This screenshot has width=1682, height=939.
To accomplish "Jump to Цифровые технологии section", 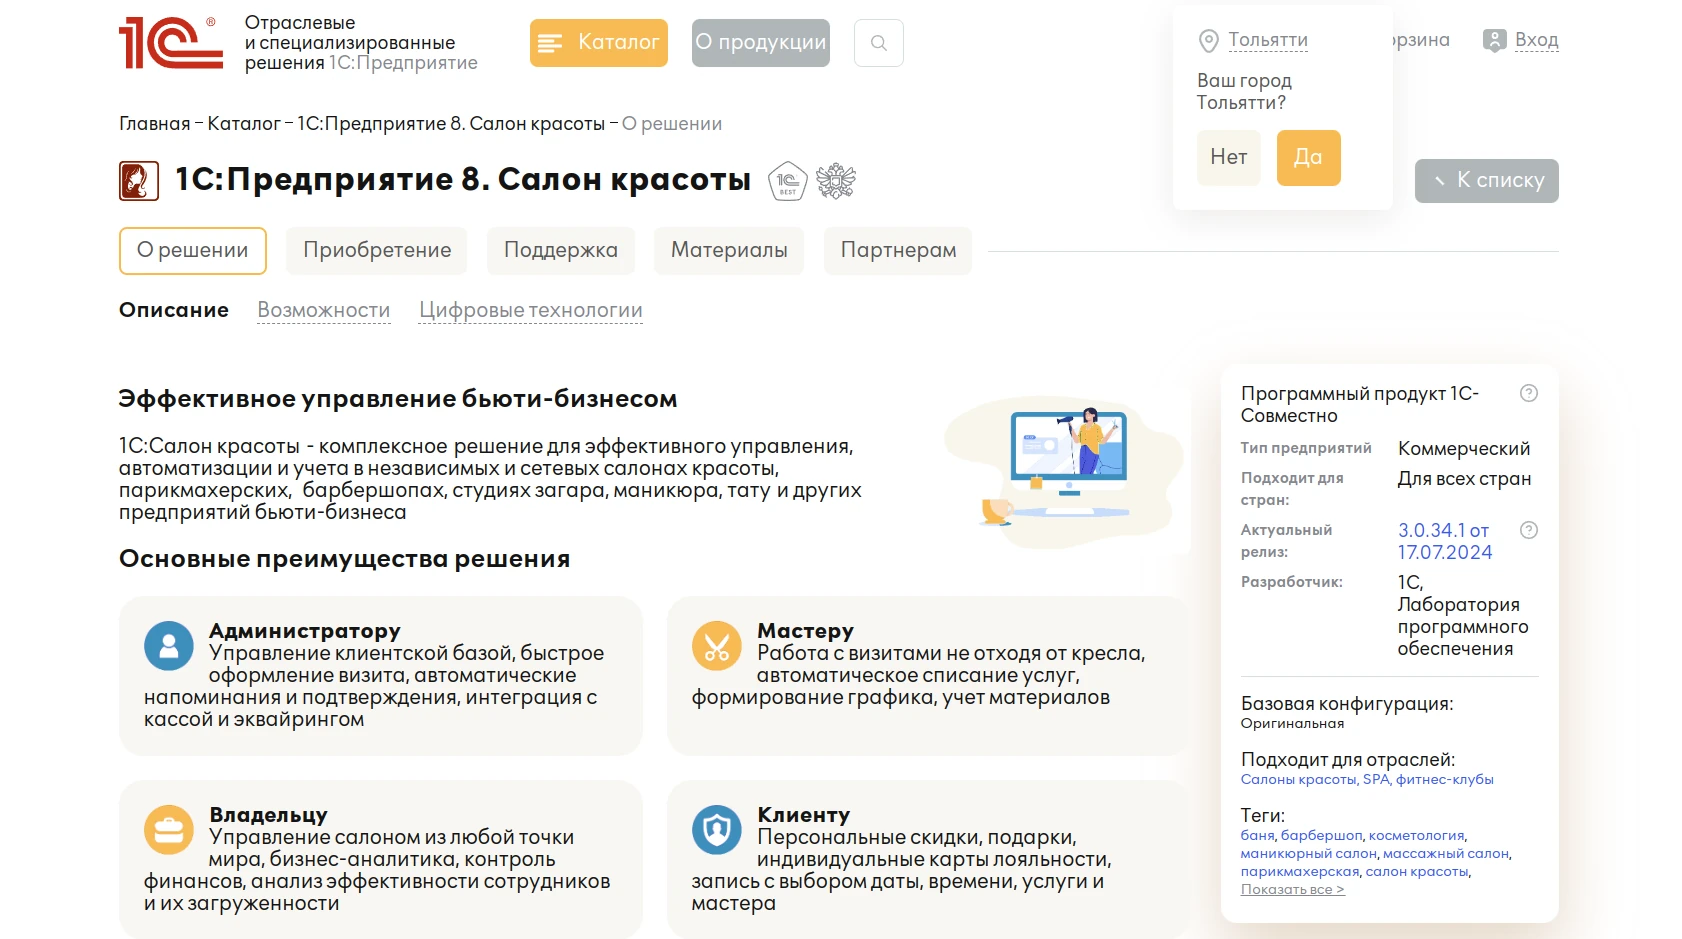I will click(x=531, y=310).
